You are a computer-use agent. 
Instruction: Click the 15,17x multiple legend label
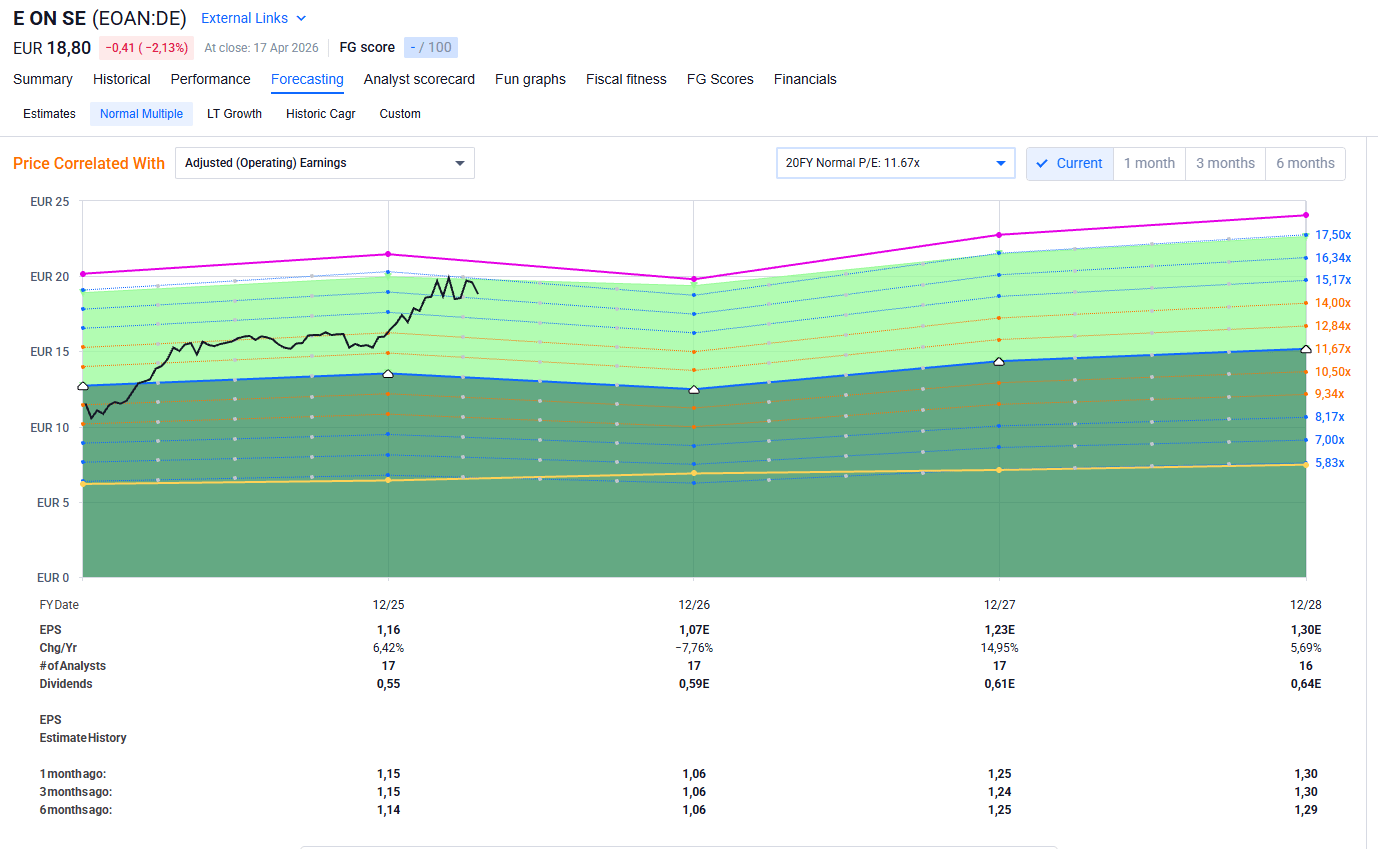(1333, 280)
